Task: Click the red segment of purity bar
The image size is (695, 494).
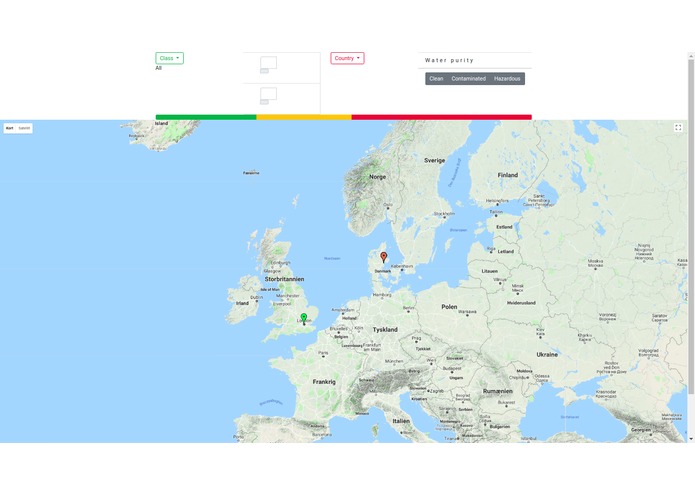Action: (x=441, y=117)
